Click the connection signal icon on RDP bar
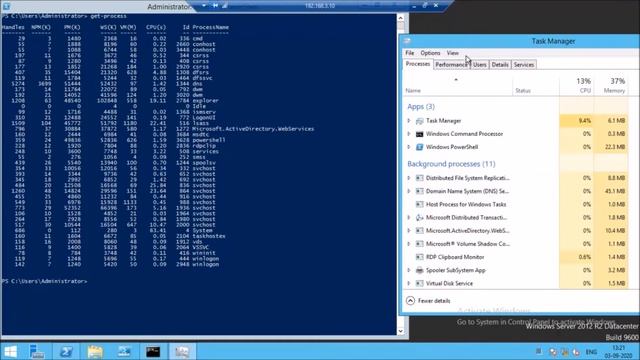The height and width of the screenshot is (360, 640). click(224, 5)
